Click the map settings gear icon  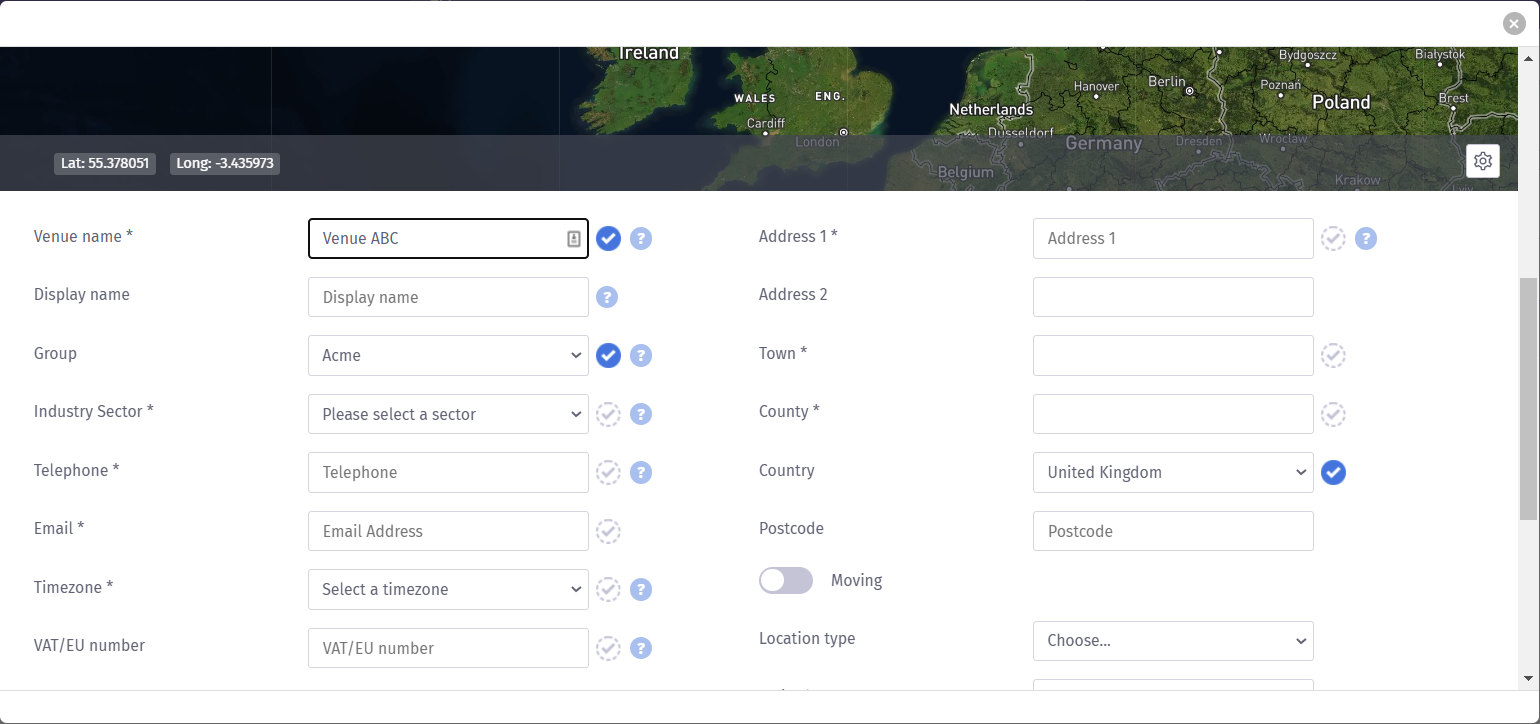pos(1482,161)
